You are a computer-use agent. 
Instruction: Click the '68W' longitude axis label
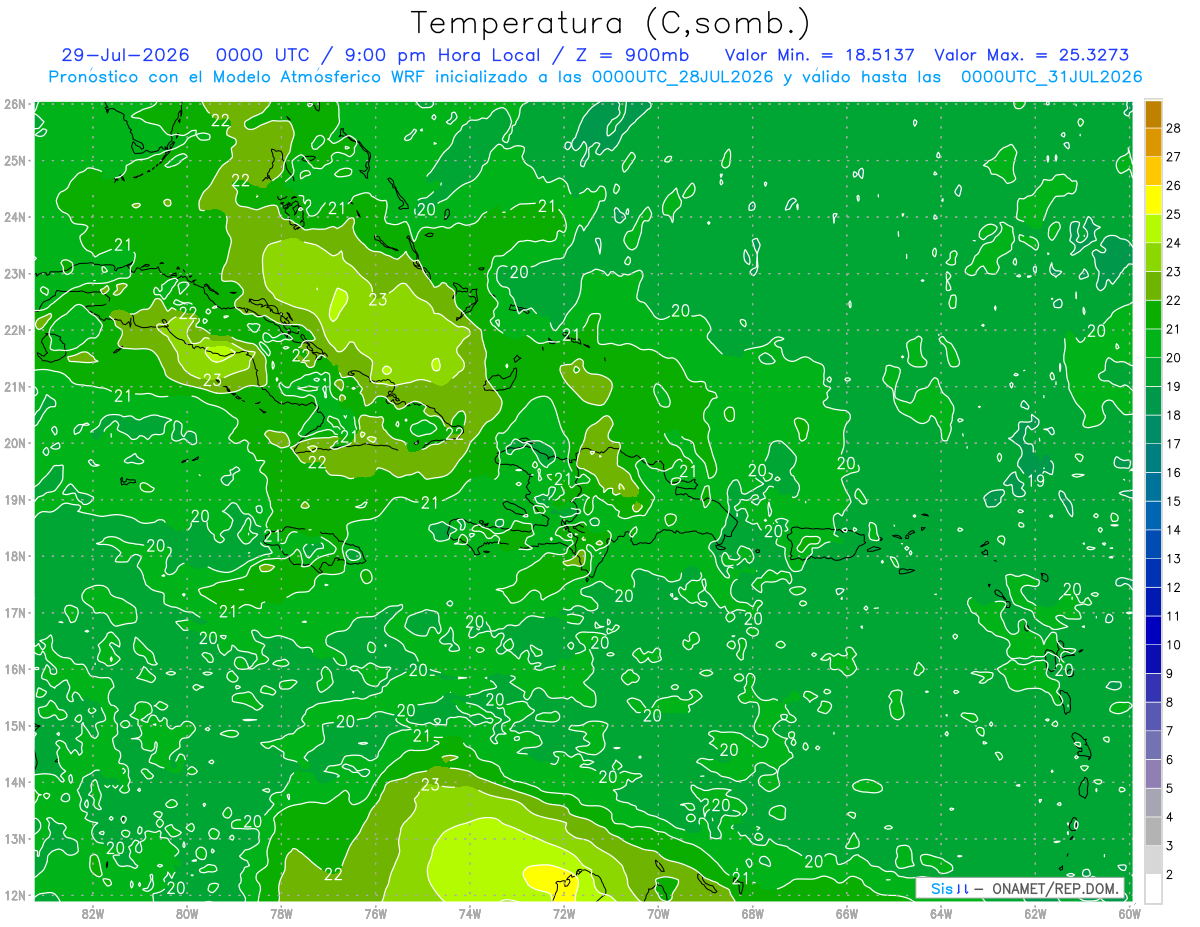coord(753,912)
